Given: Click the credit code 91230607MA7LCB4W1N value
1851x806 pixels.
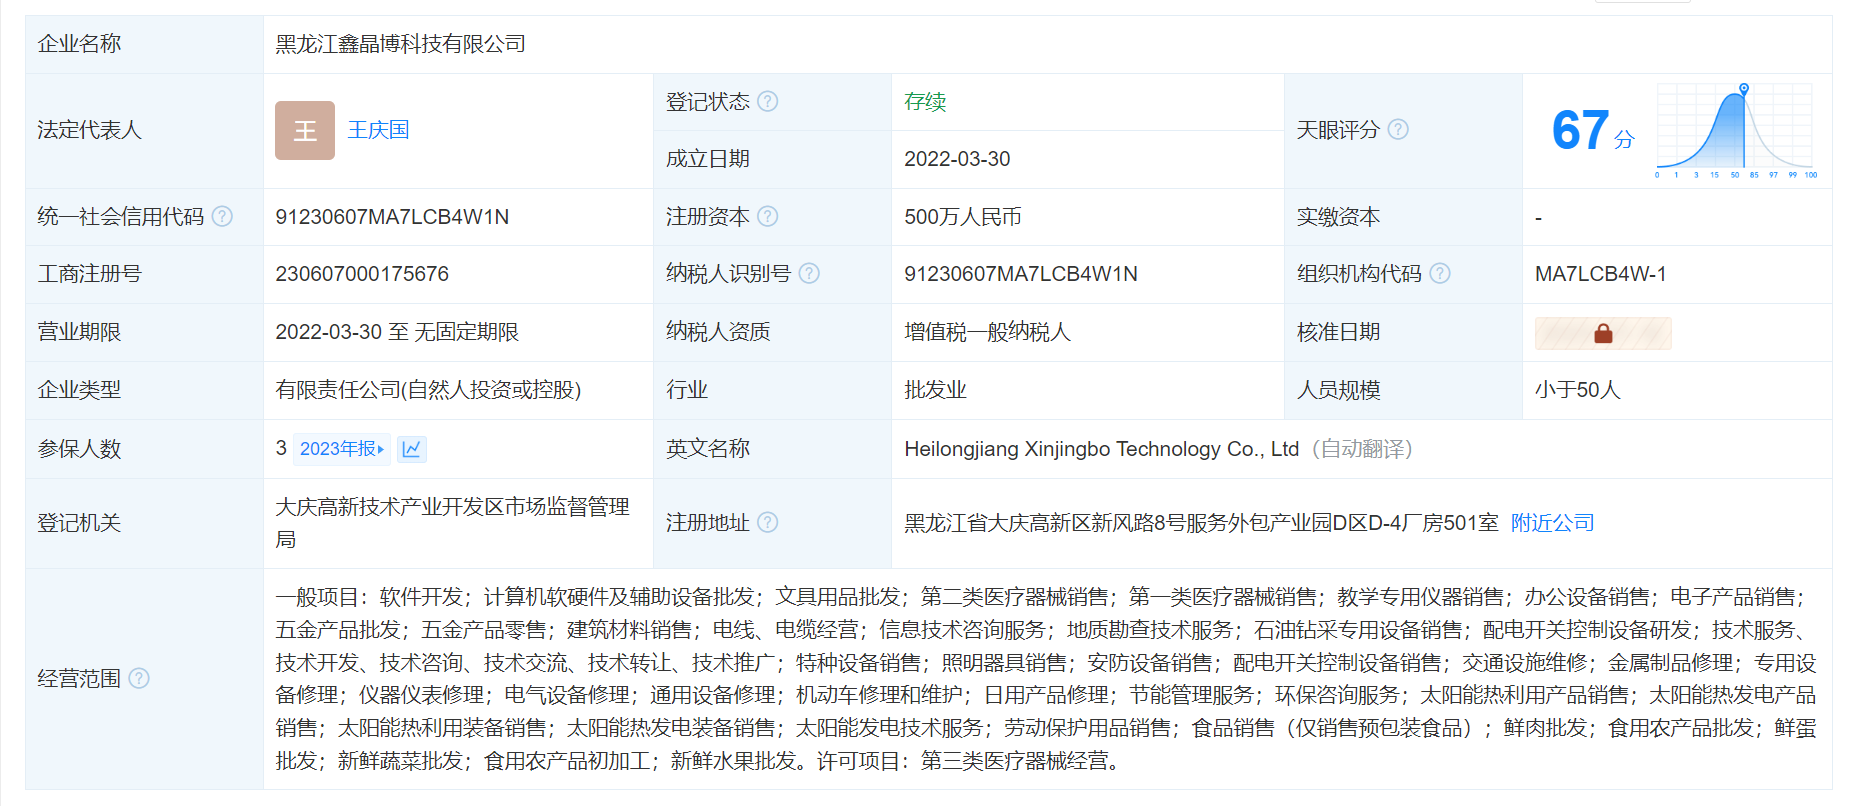Looking at the screenshot, I should pos(392,217).
